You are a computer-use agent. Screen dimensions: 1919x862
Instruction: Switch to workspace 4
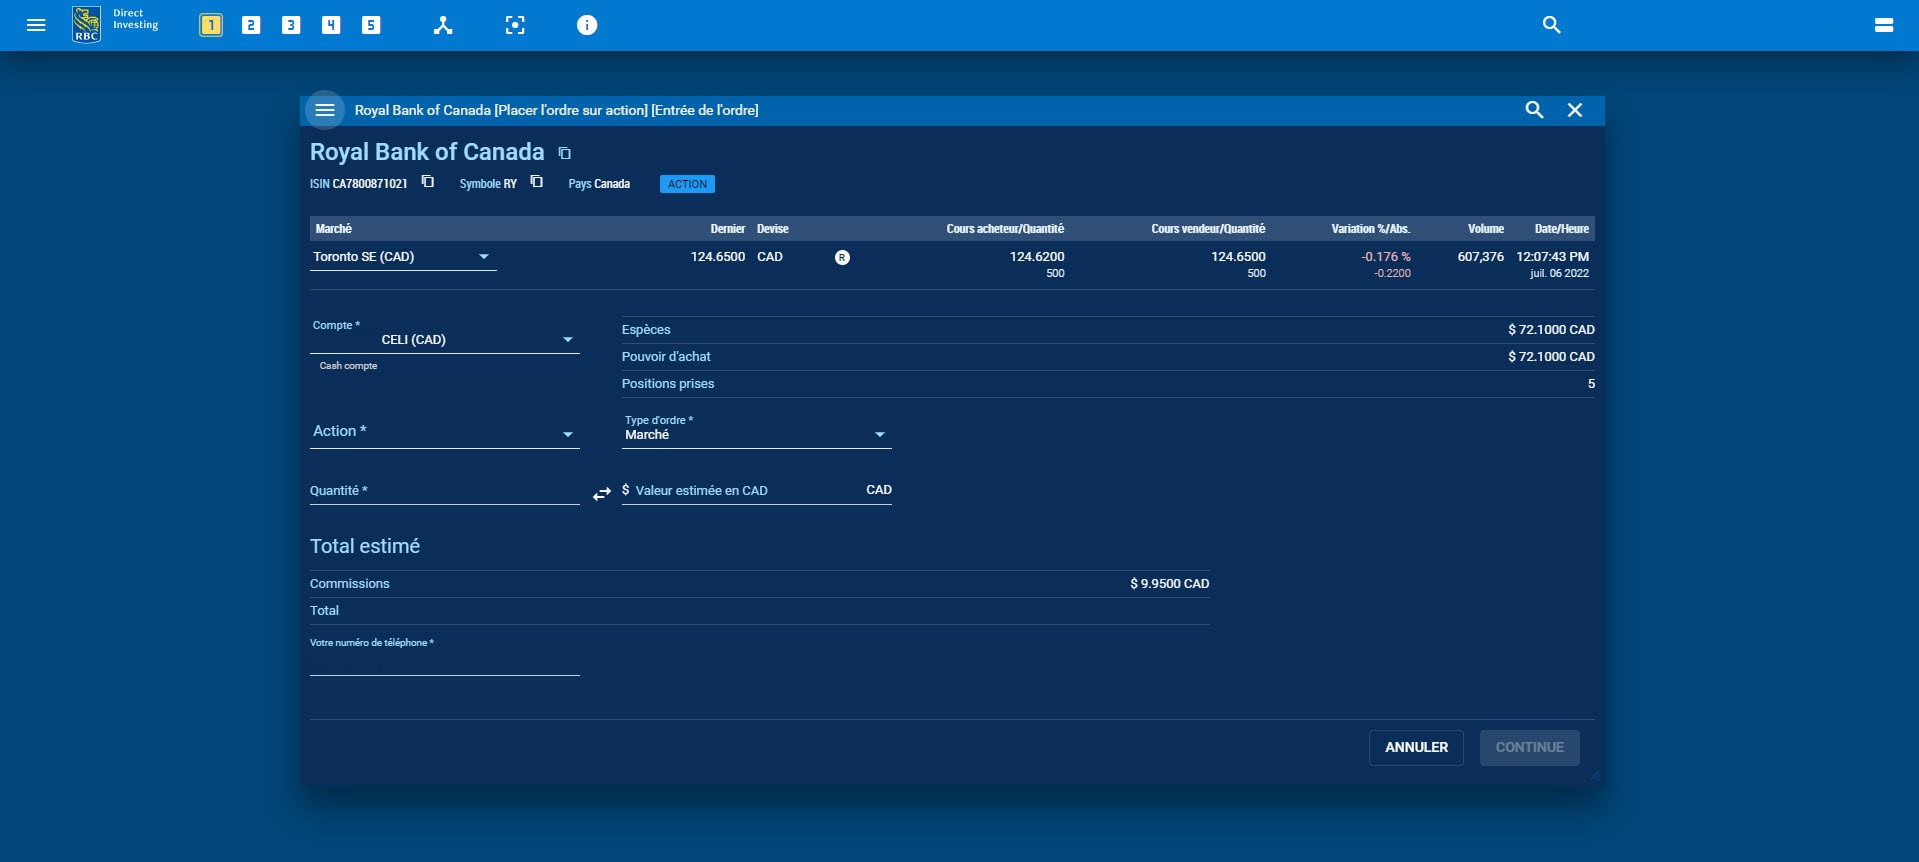click(x=331, y=25)
